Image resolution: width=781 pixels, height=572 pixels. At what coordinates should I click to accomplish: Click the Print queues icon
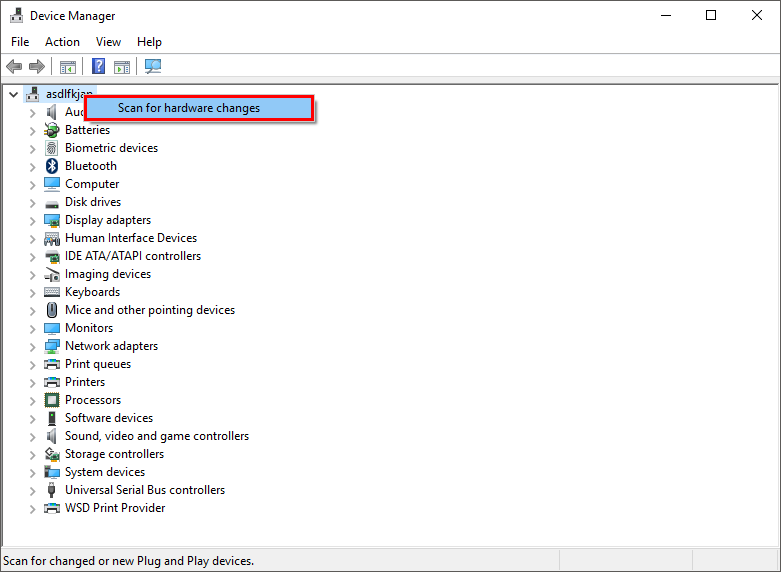tap(52, 364)
